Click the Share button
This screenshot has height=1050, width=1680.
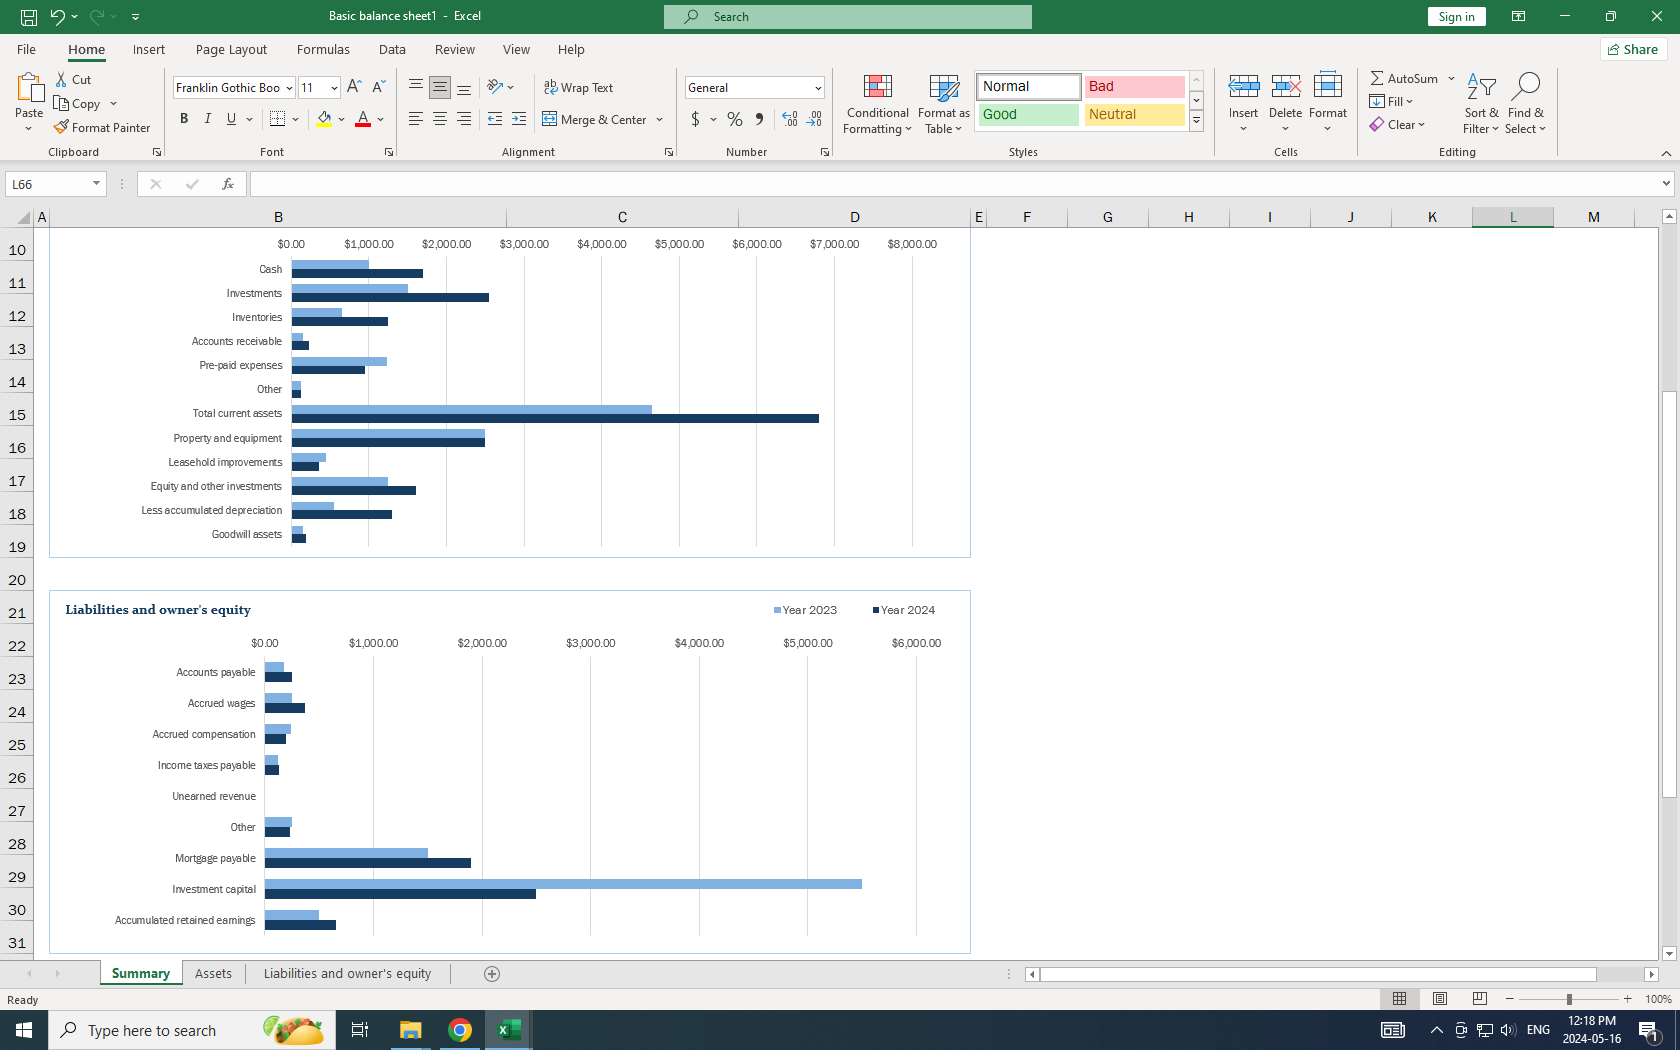tap(1633, 49)
